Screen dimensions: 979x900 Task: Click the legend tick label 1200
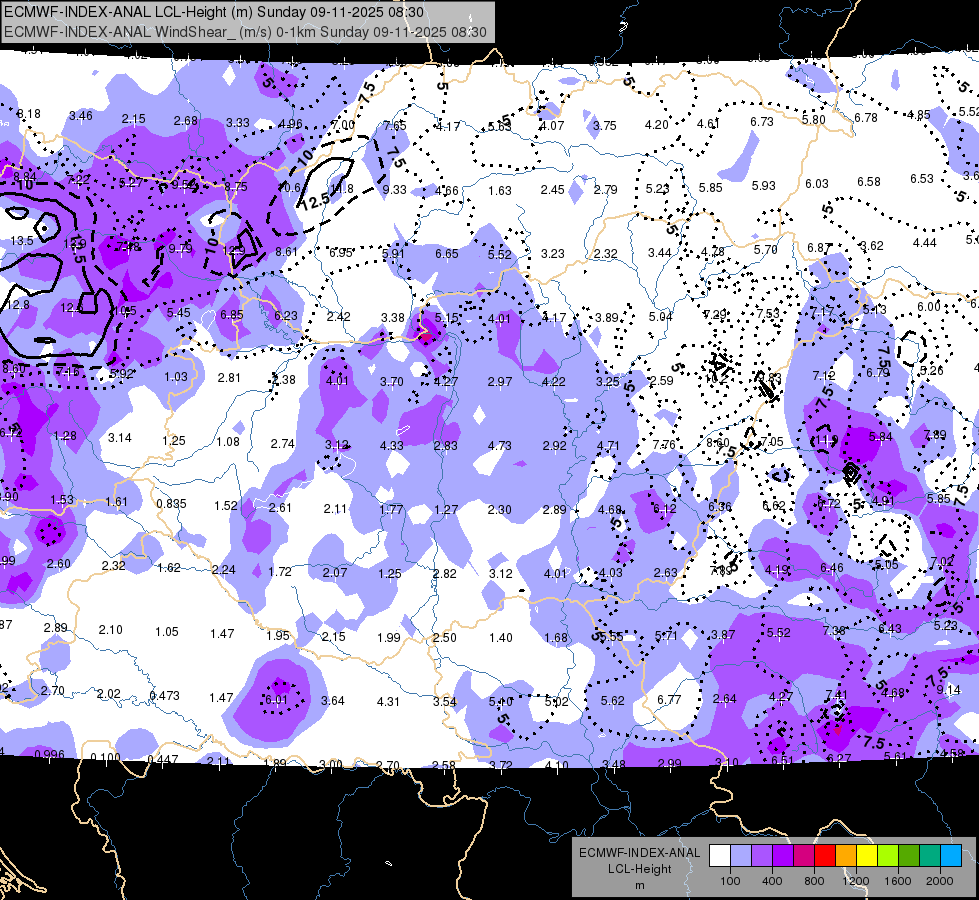[x=855, y=881]
